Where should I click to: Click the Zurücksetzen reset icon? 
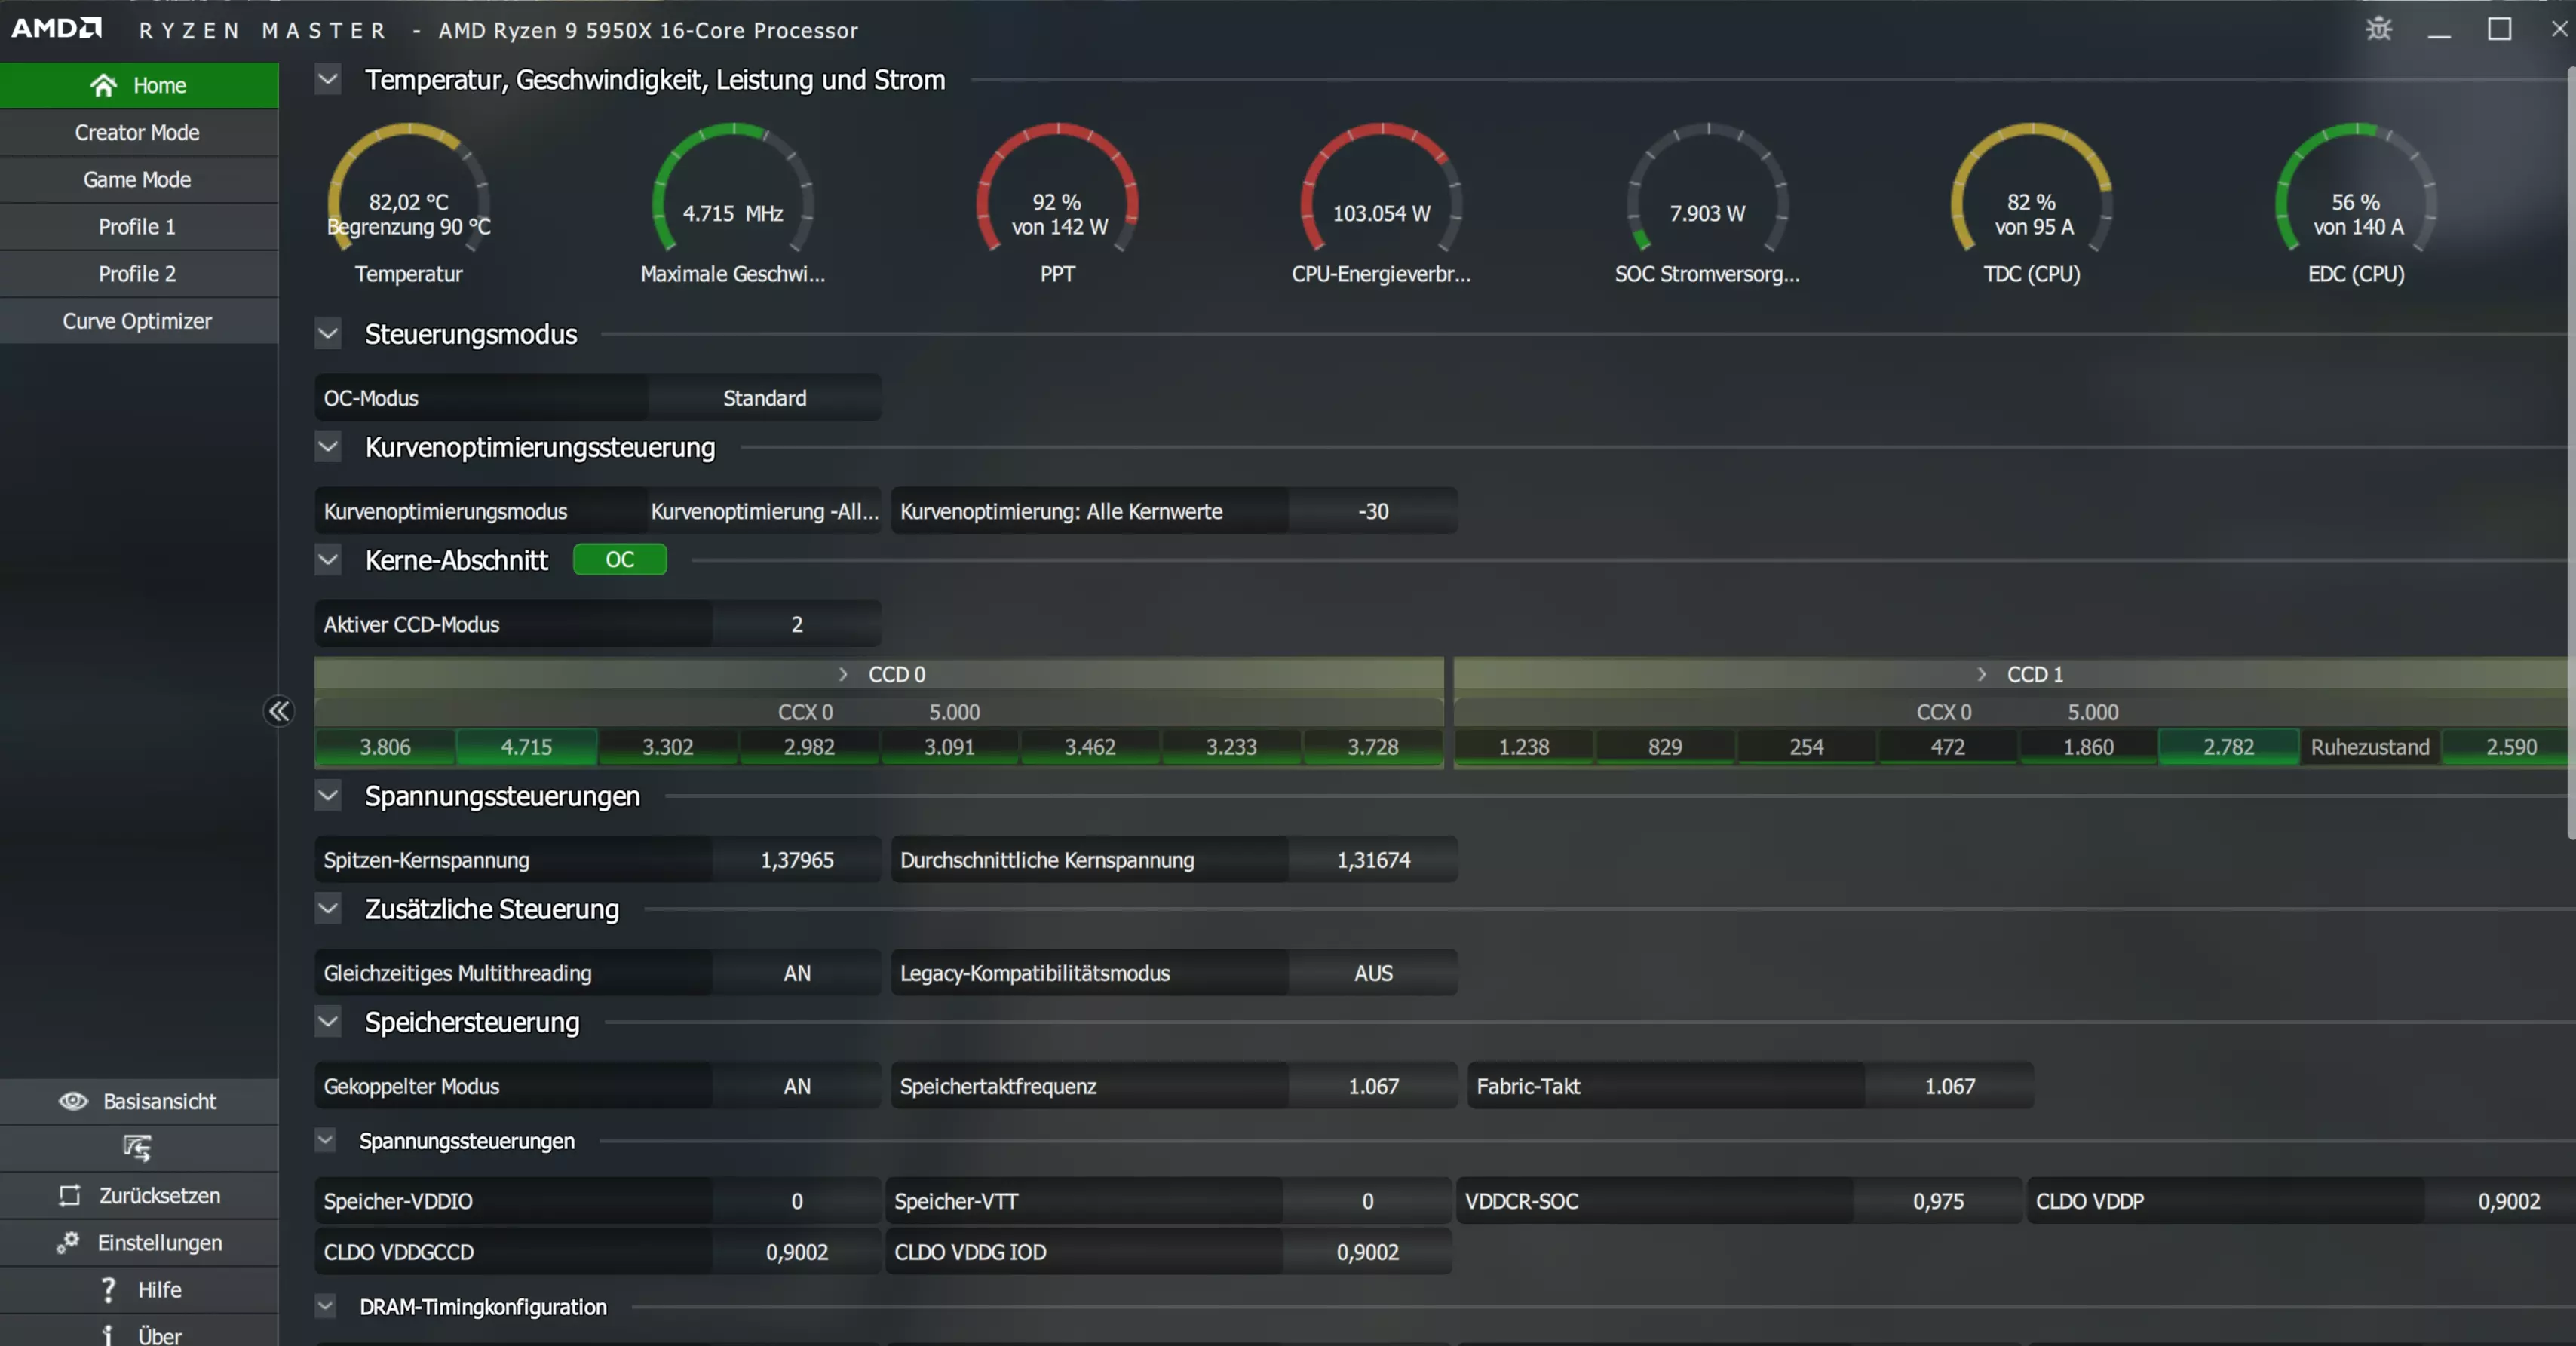click(69, 1195)
